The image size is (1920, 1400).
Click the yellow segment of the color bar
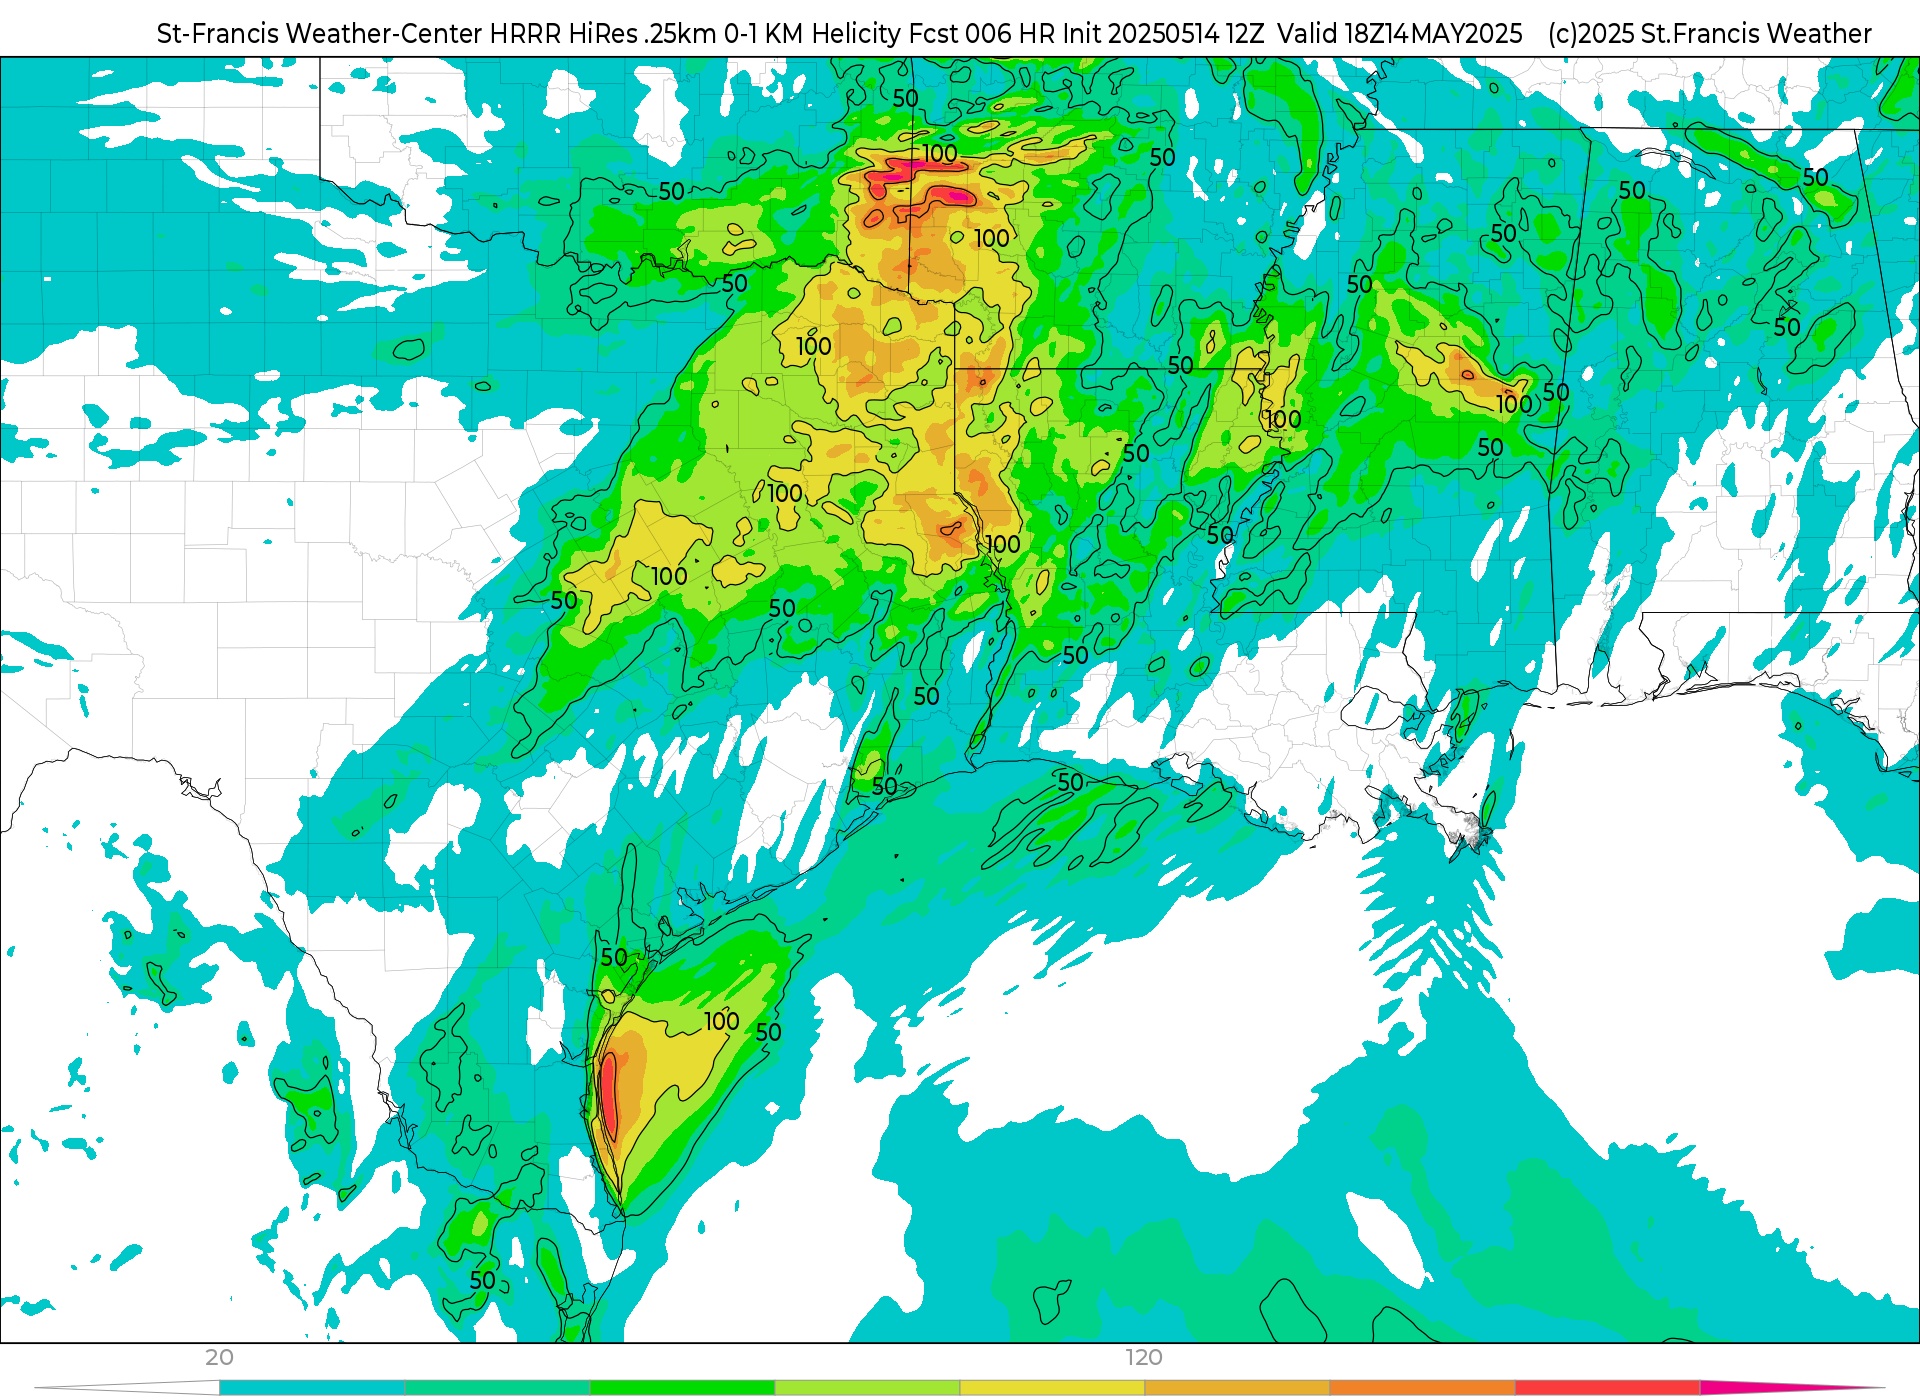[1052, 1388]
